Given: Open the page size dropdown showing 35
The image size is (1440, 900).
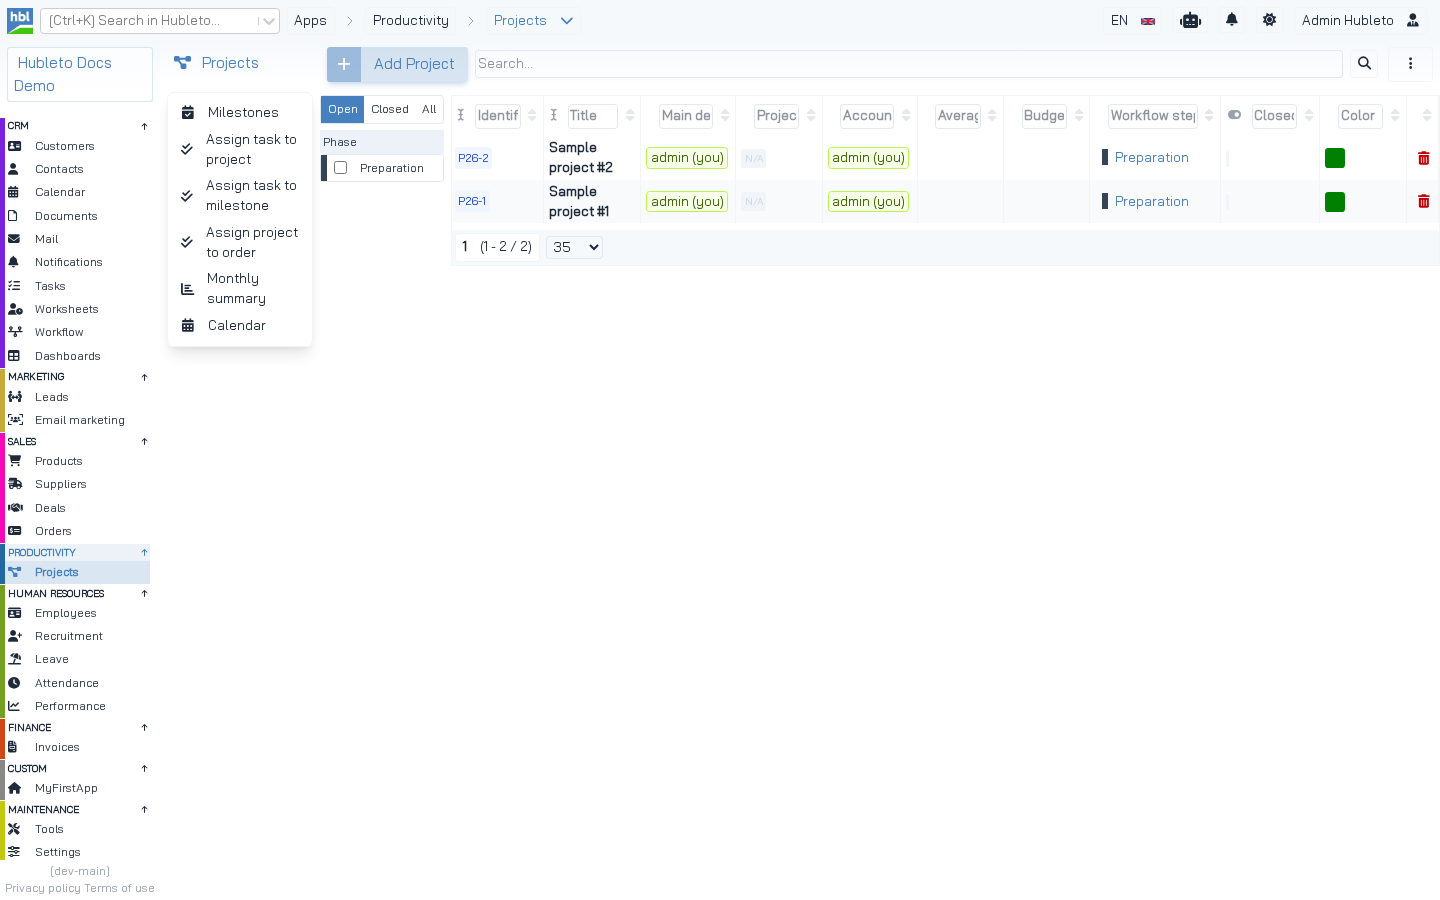Looking at the screenshot, I should 575,247.
